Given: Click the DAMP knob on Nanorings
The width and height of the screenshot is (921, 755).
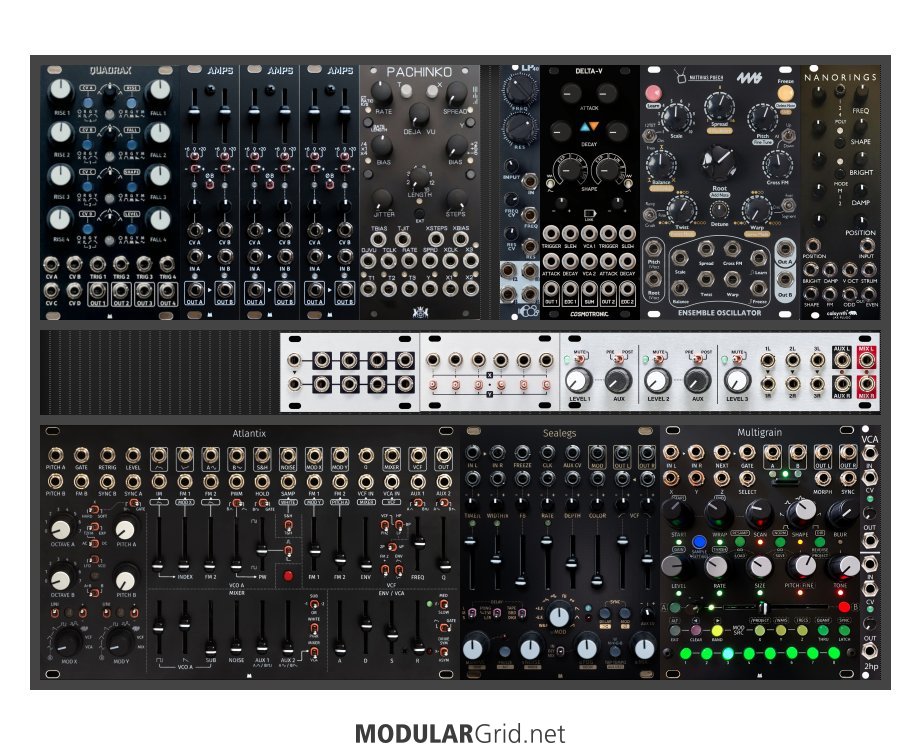Looking at the screenshot, I should 861,190.
